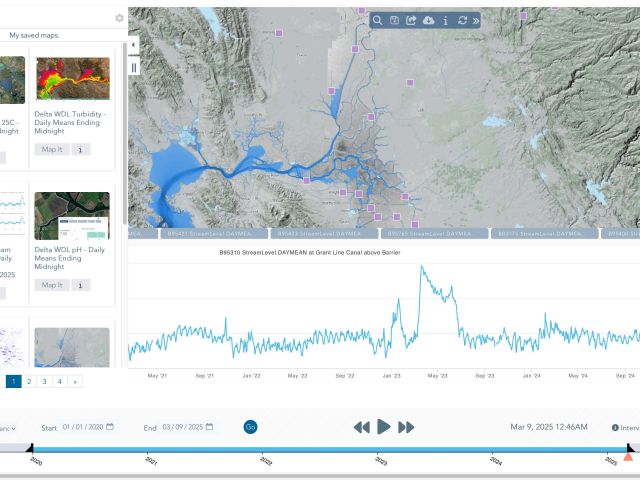
Task: Go to page 2 of saved maps
Action: coord(29,381)
